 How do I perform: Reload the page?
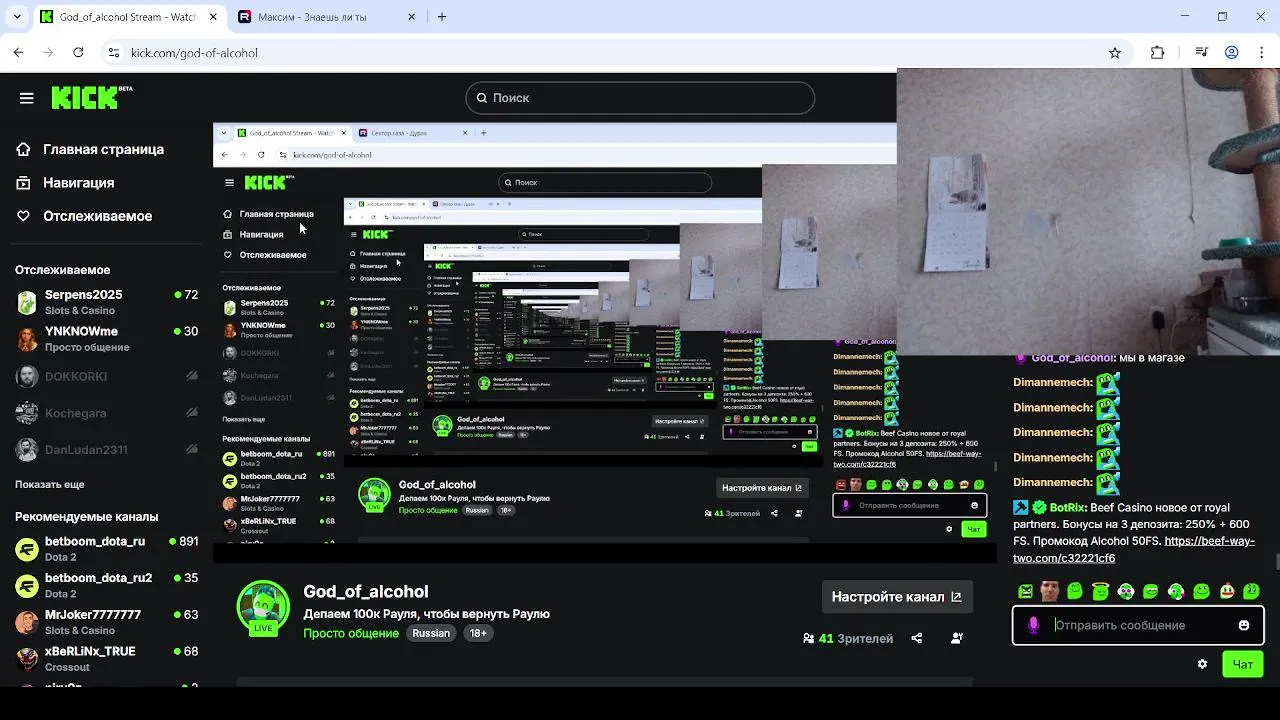[78, 53]
